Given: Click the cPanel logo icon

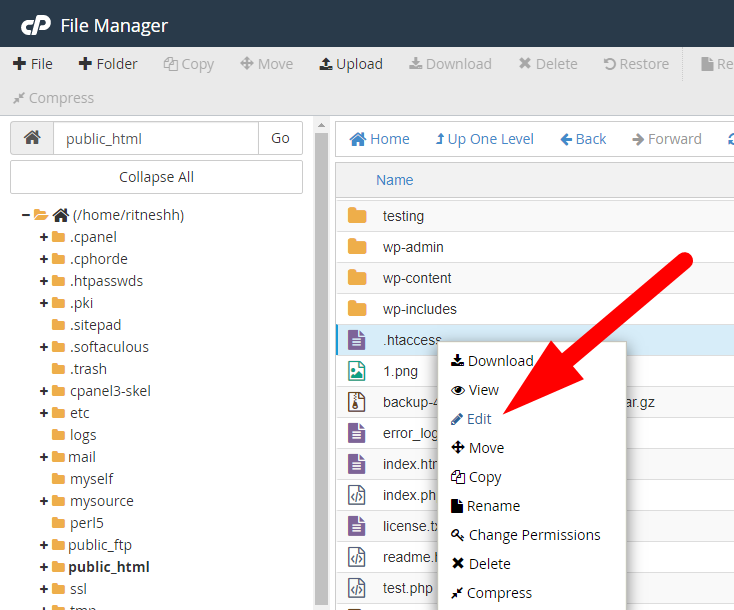Looking at the screenshot, I should (x=36, y=25).
